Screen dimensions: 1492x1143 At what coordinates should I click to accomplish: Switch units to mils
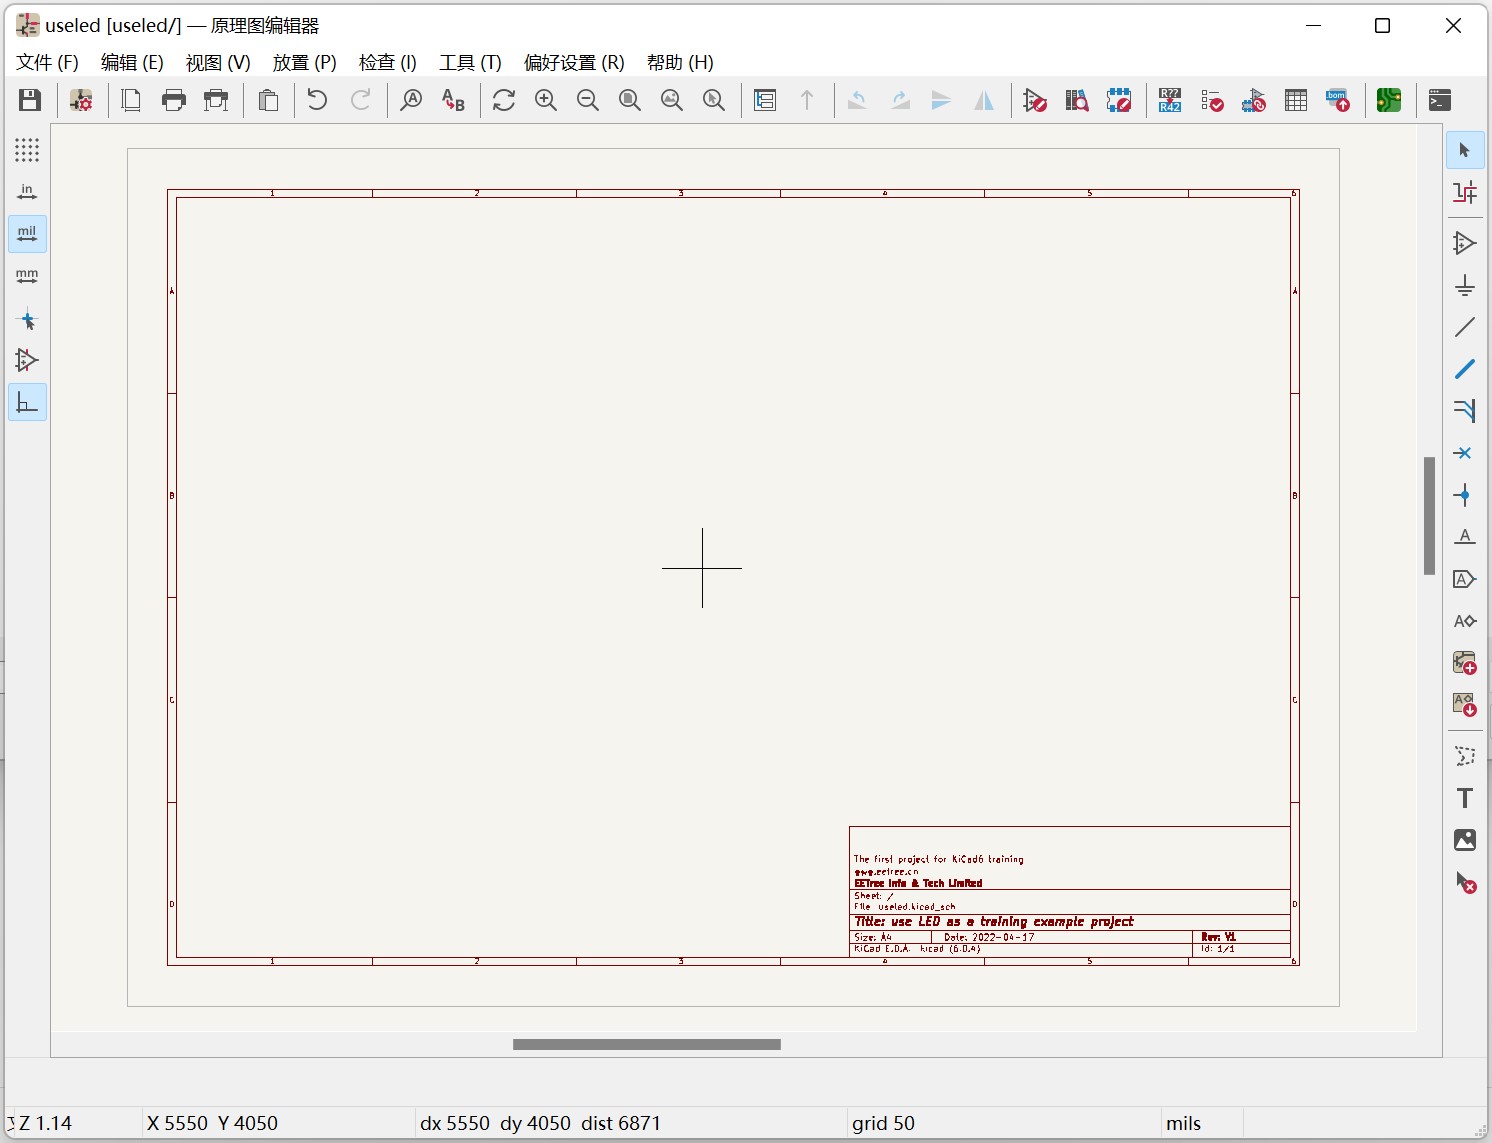(x=27, y=234)
